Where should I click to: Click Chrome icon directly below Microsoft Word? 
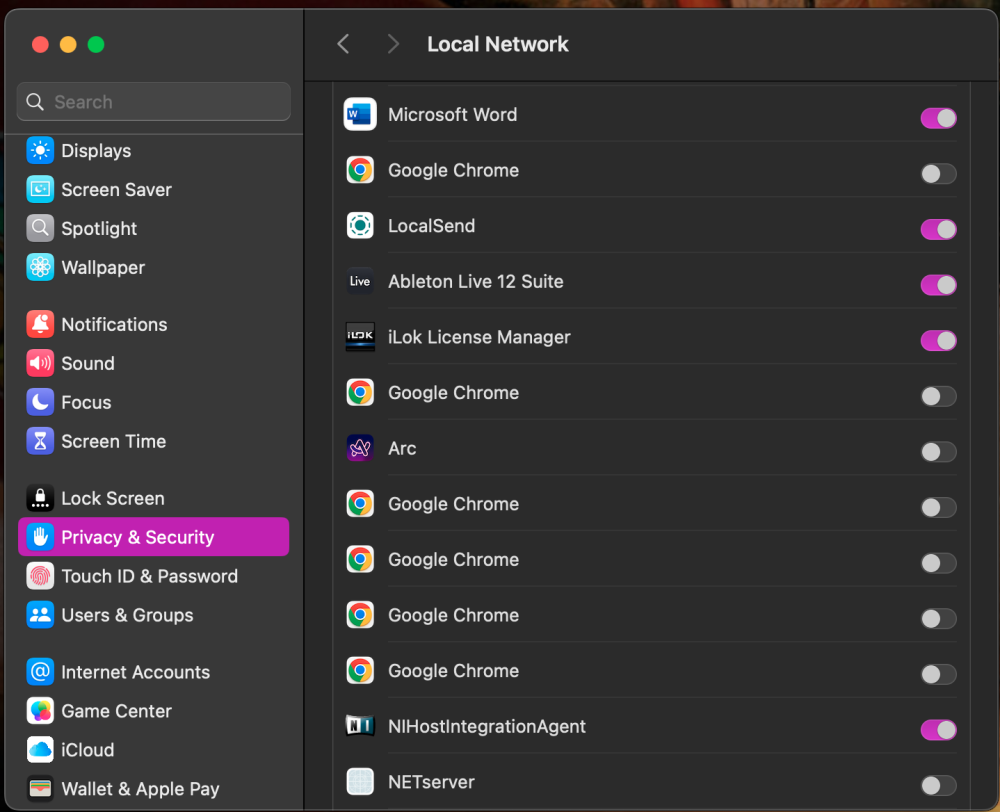(360, 170)
